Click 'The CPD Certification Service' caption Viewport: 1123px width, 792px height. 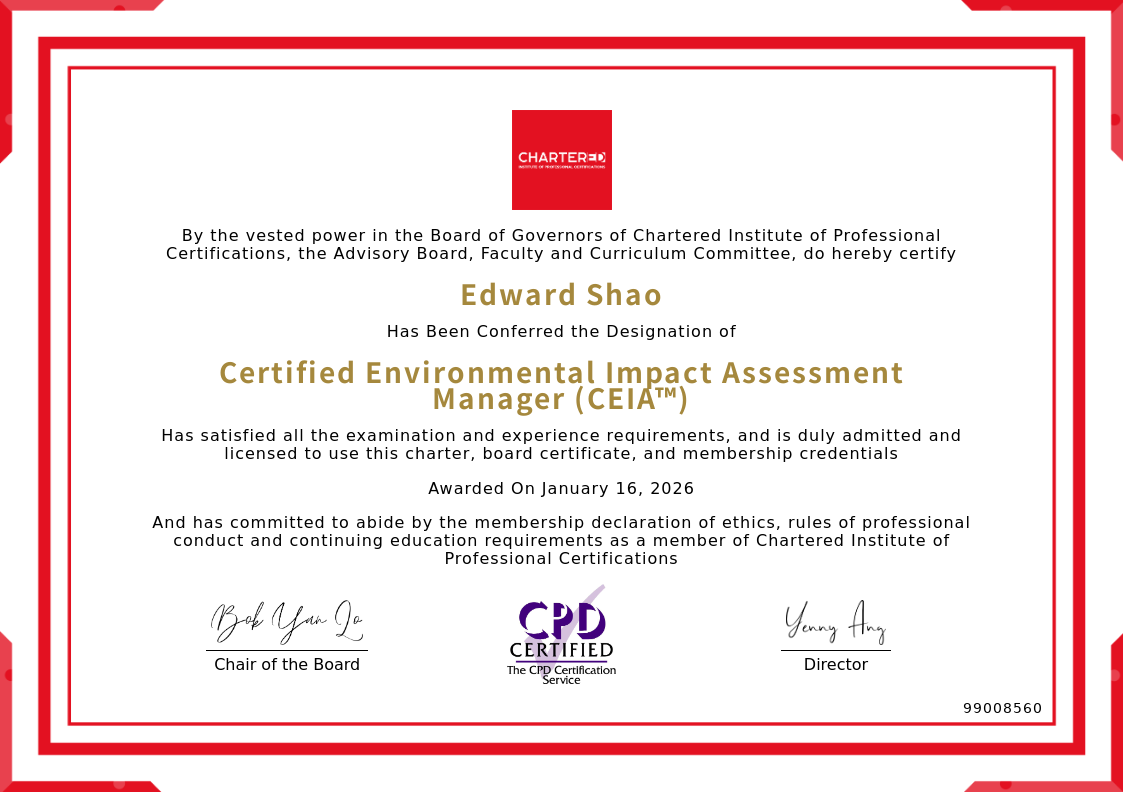561,675
